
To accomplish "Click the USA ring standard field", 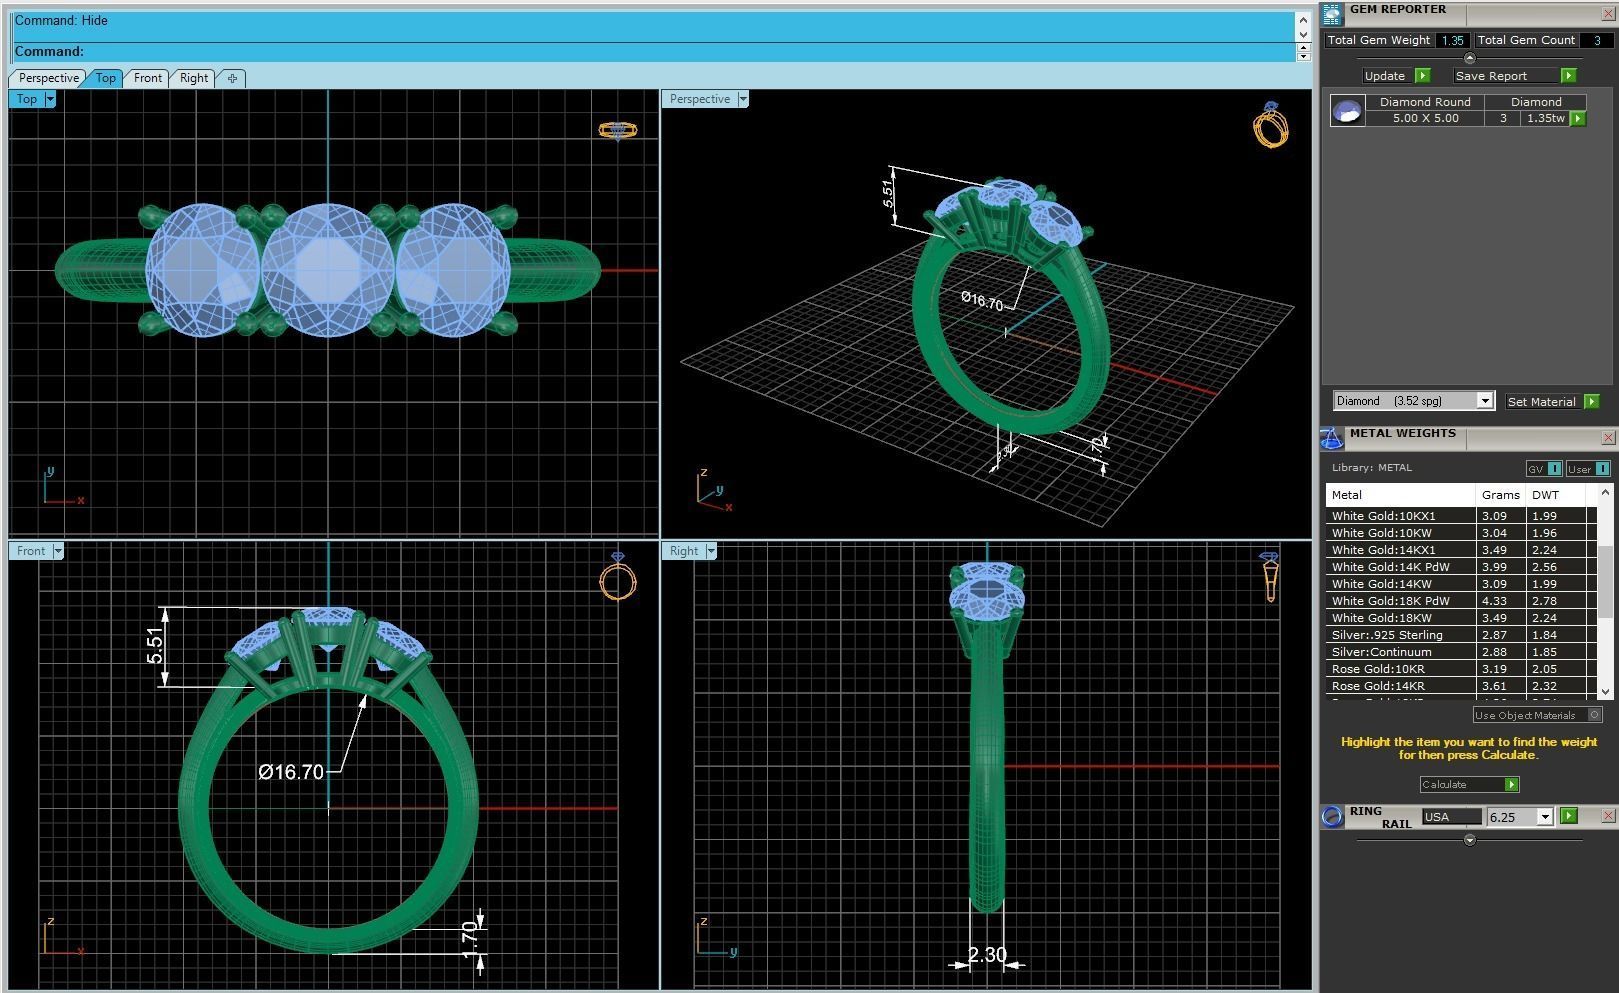I will pyautogui.click(x=1451, y=817).
